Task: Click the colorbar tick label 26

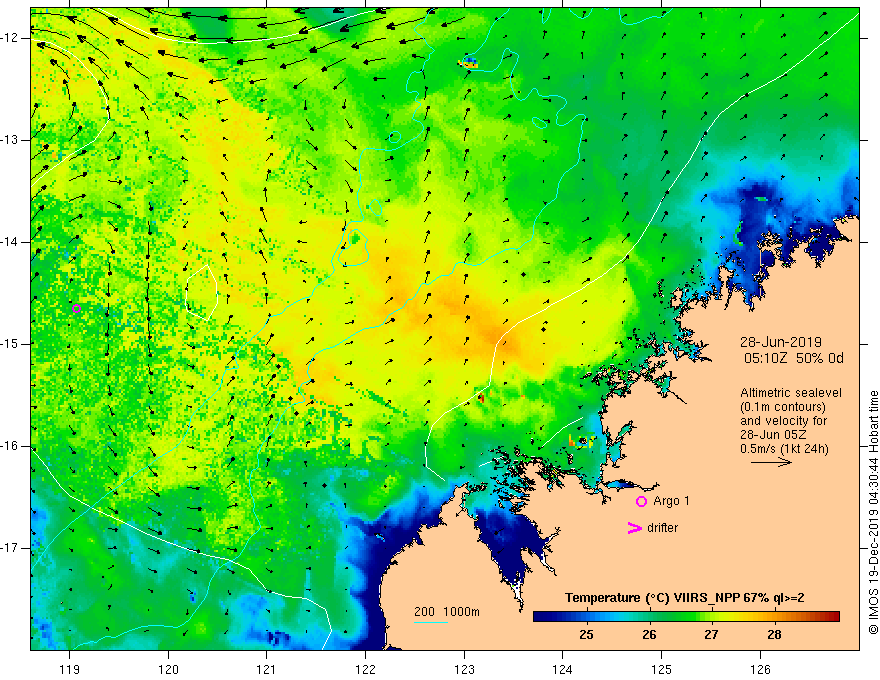Action: click(649, 635)
